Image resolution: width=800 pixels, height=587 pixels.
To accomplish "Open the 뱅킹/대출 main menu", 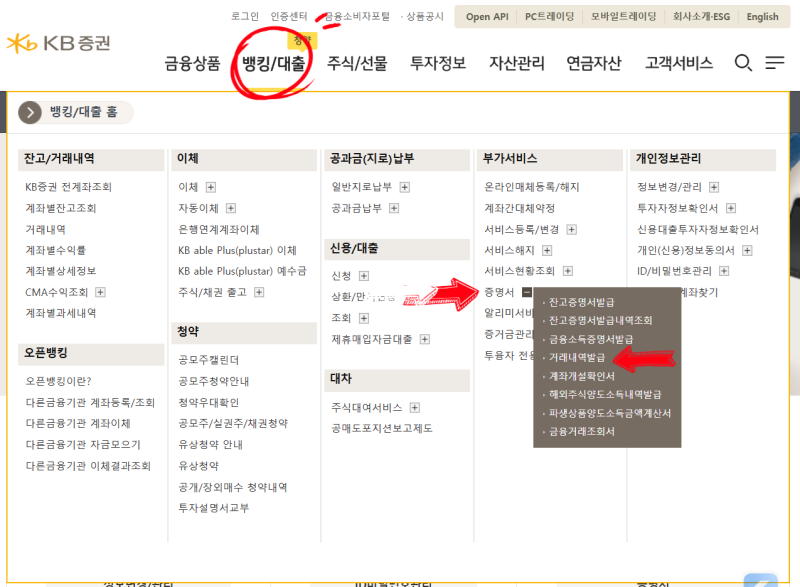I will pyautogui.click(x=273, y=63).
